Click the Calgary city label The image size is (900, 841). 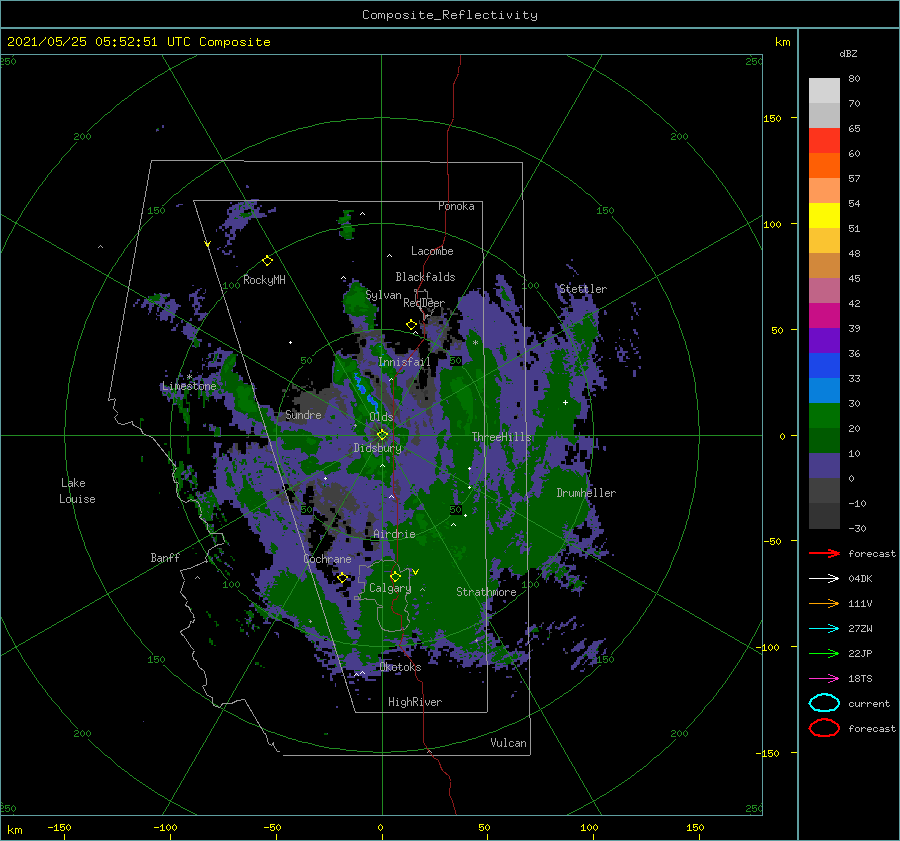coord(390,588)
